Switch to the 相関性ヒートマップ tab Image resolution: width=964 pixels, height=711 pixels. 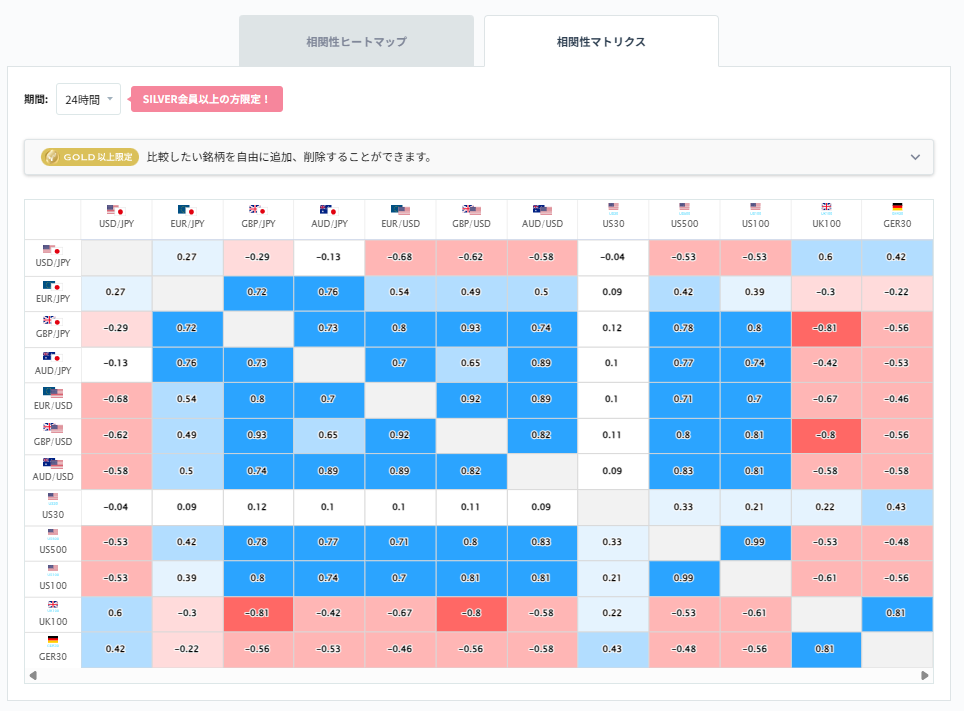356,40
